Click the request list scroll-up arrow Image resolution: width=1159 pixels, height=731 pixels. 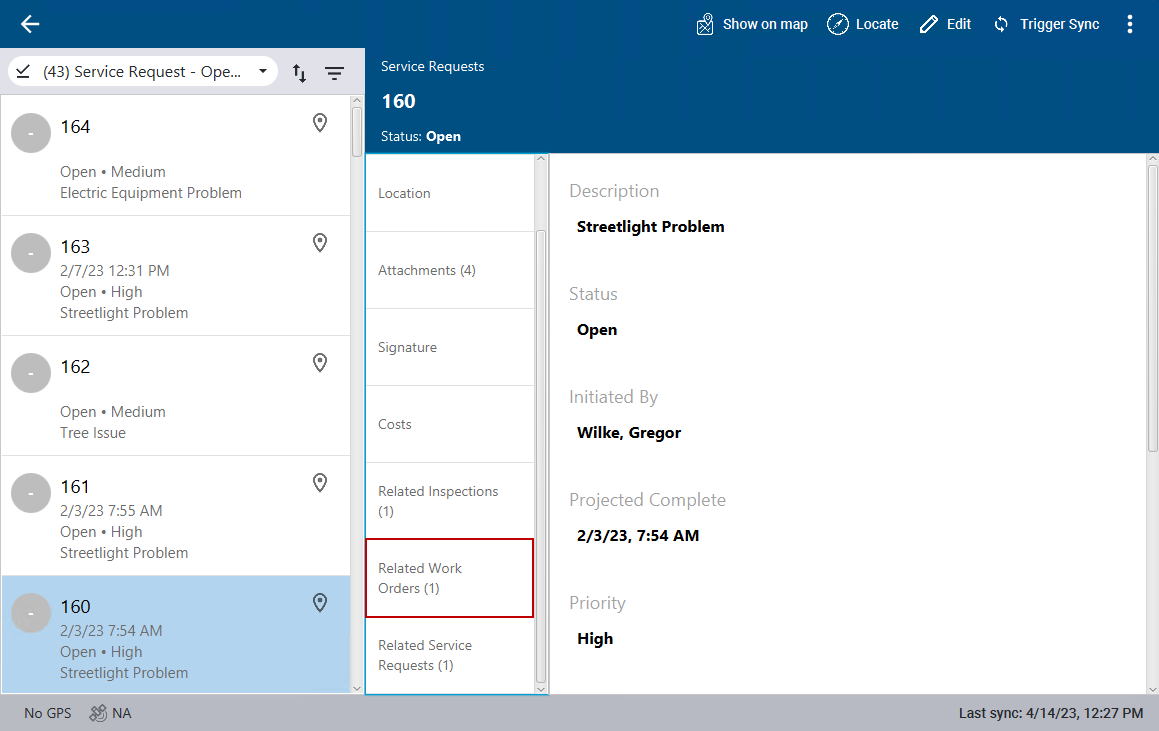(x=357, y=101)
